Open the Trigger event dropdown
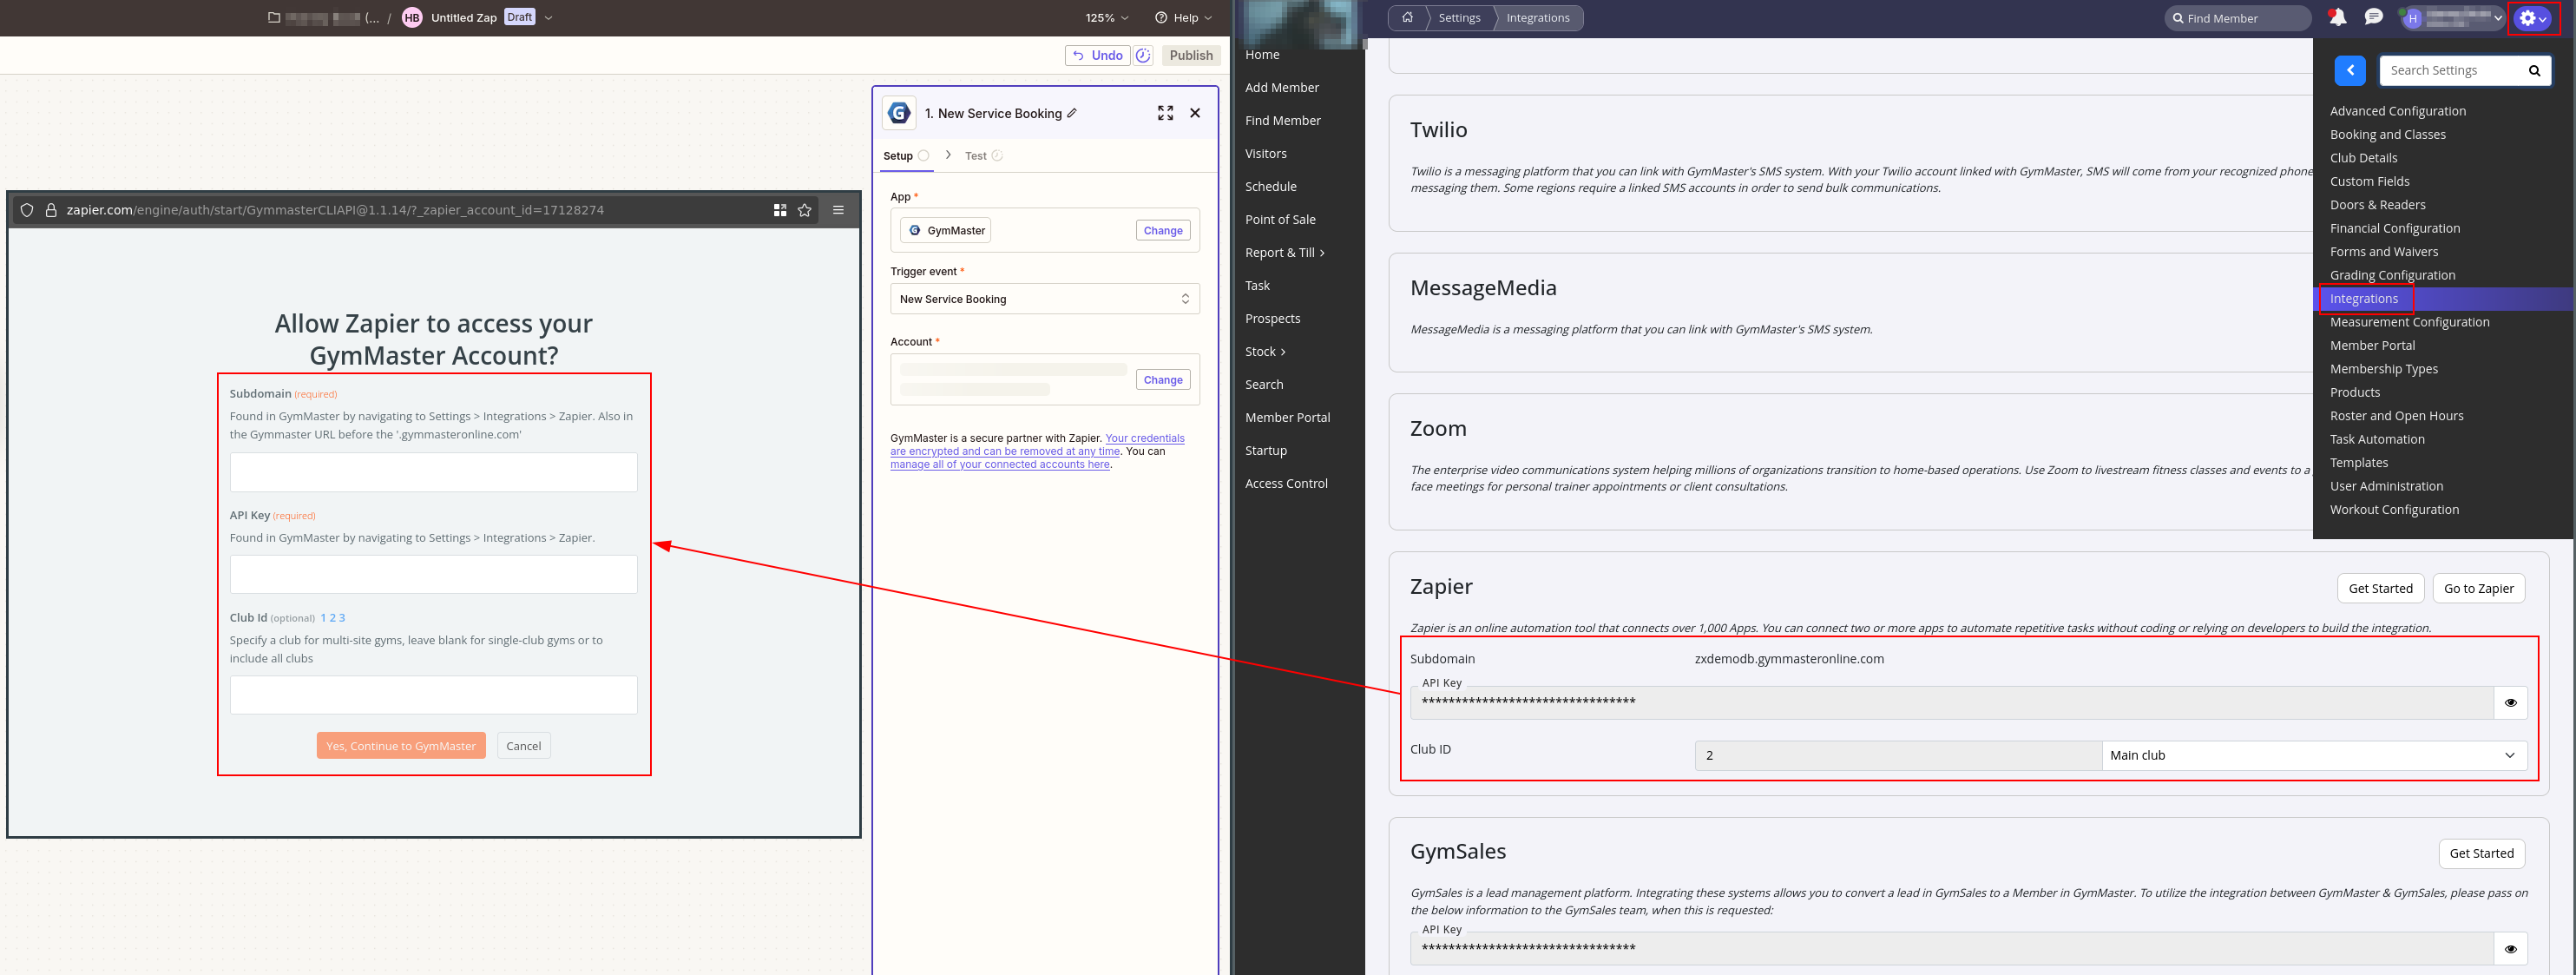 [1045, 299]
